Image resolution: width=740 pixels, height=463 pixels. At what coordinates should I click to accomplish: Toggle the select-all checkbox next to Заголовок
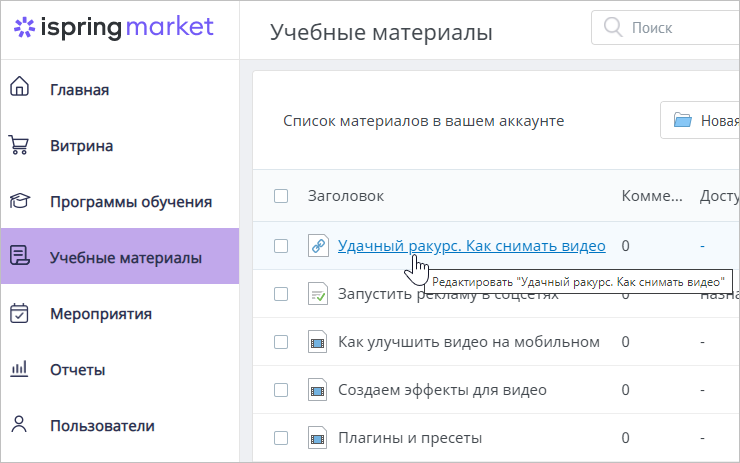pyautogui.click(x=281, y=196)
